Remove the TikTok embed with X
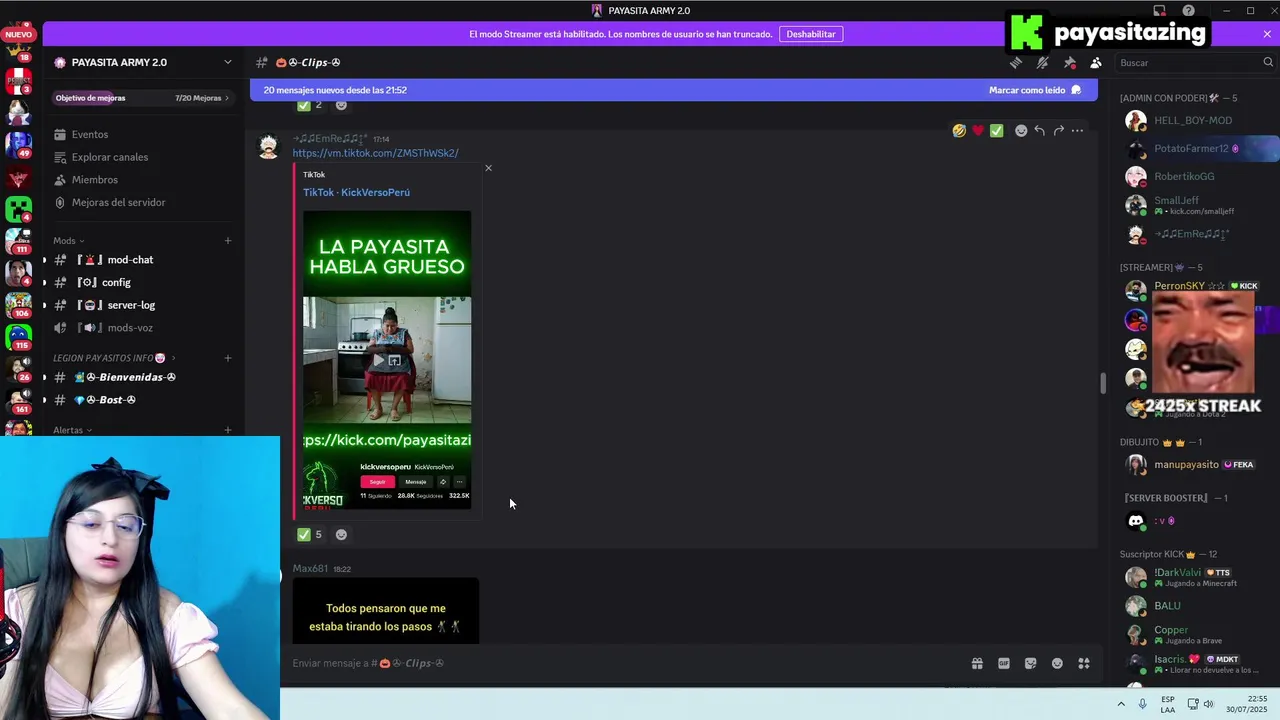1280x720 pixels. (488, 168)
